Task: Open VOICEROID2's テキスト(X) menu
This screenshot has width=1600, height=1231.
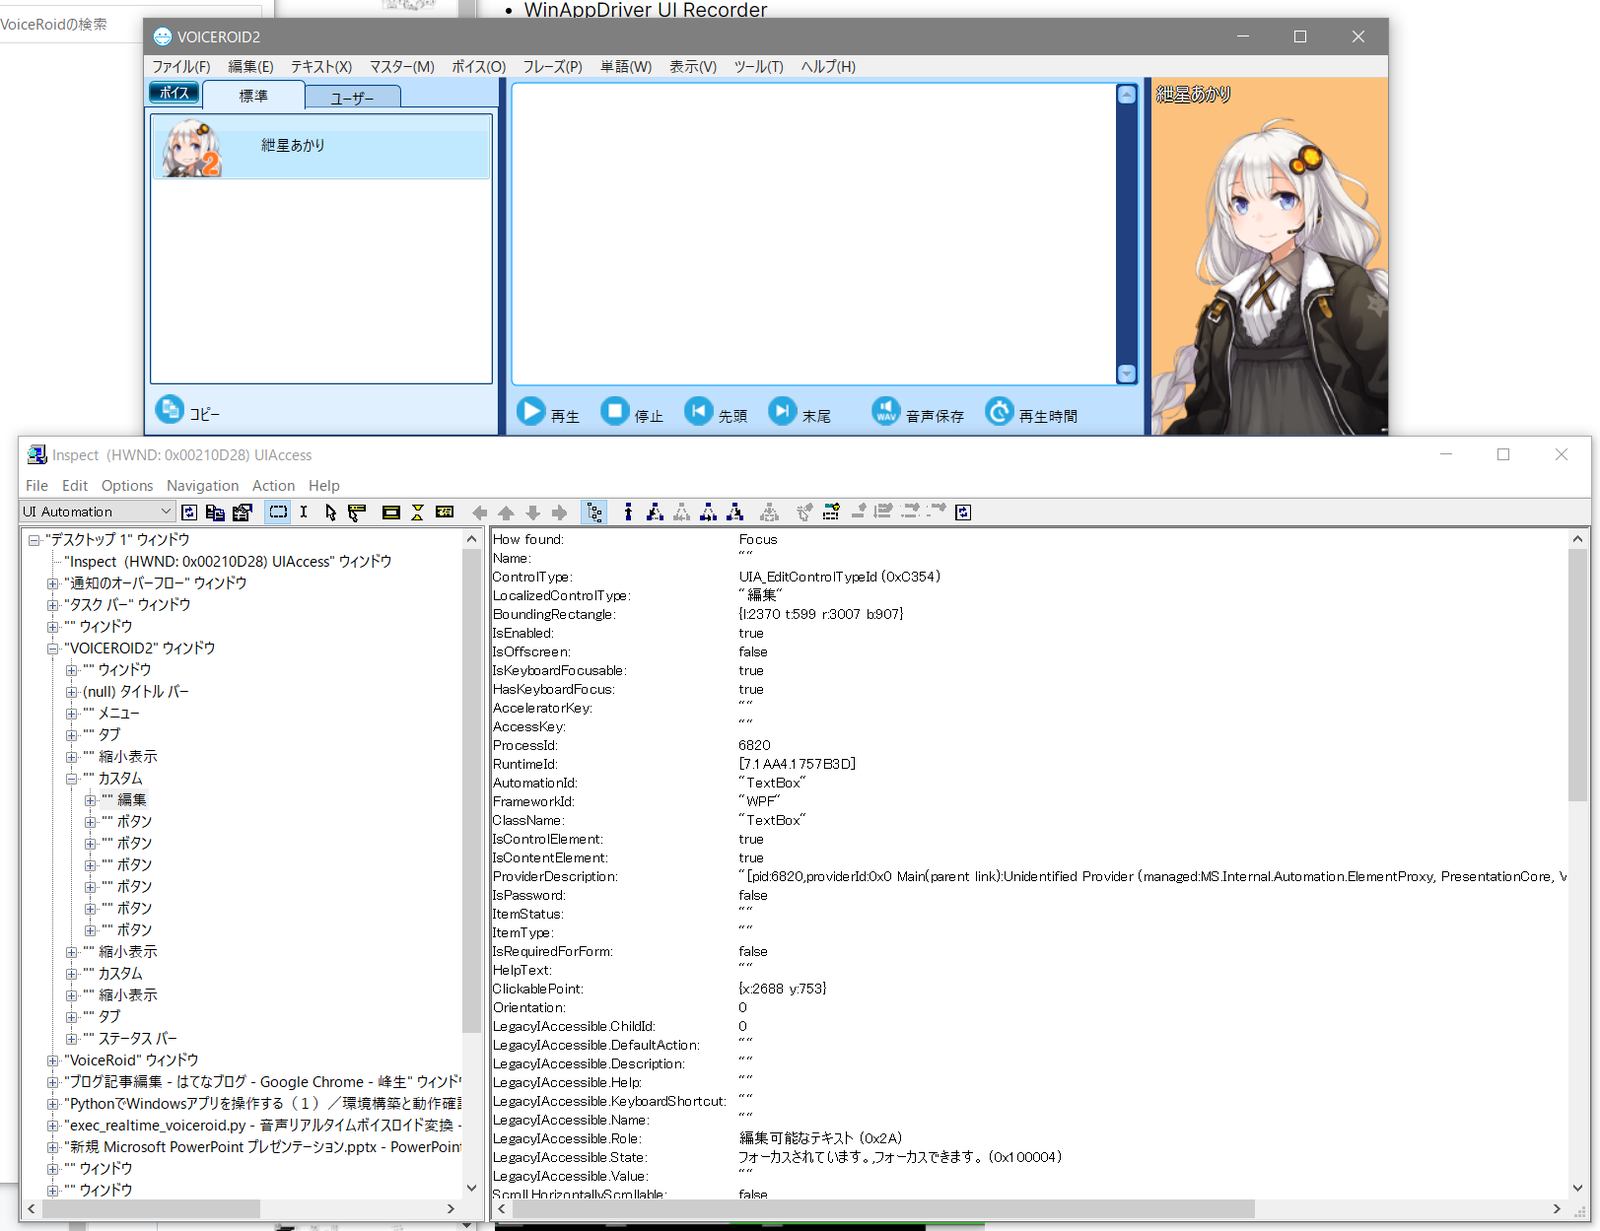Action: [x=321, y=67]
